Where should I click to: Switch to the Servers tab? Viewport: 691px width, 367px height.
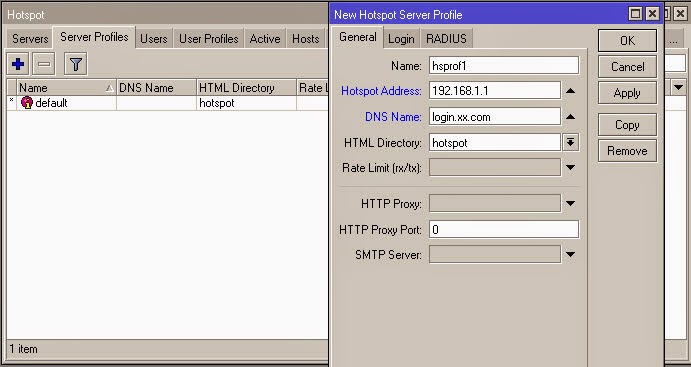click(30, 39)
